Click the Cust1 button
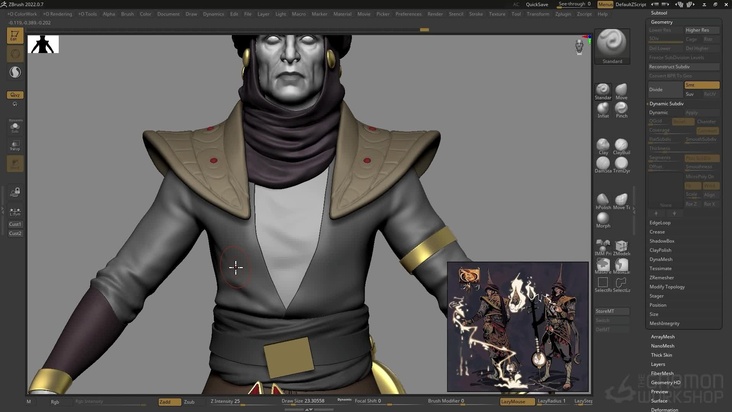 coord(15,224)
